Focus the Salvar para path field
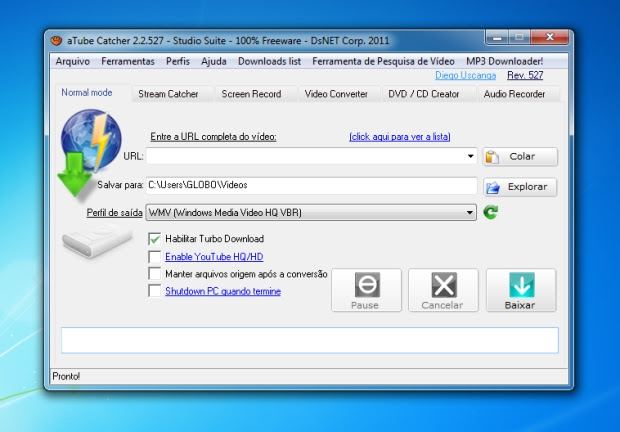This screenshot has height=432, width=620. [x=312, y=185]
